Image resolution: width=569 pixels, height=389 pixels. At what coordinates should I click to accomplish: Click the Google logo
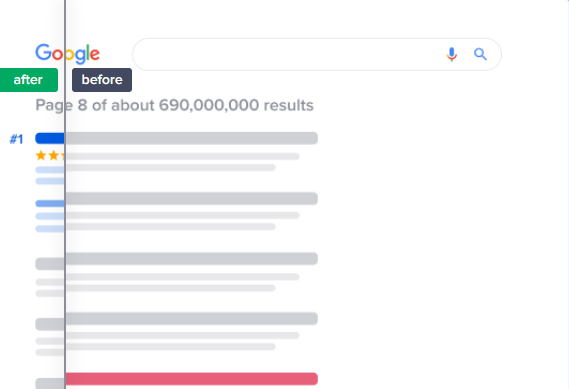coord(67,54)
